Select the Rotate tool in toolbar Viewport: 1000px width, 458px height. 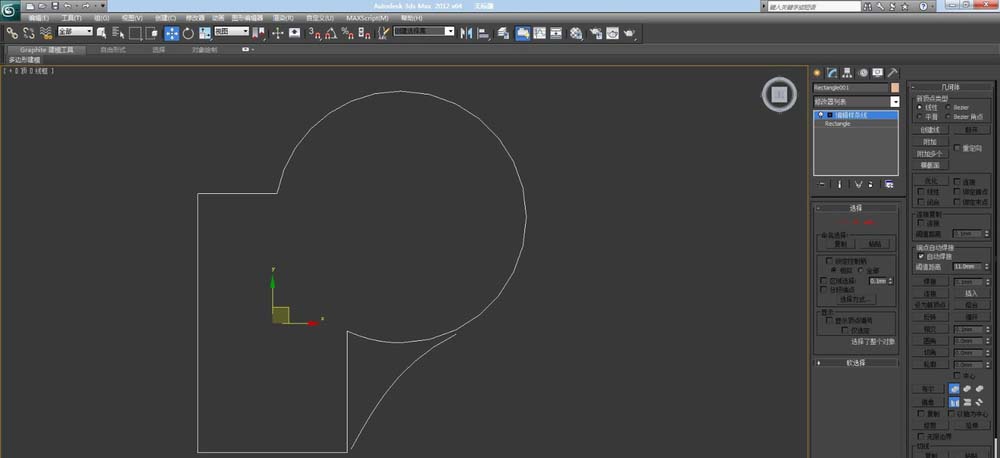pos(188,33)
